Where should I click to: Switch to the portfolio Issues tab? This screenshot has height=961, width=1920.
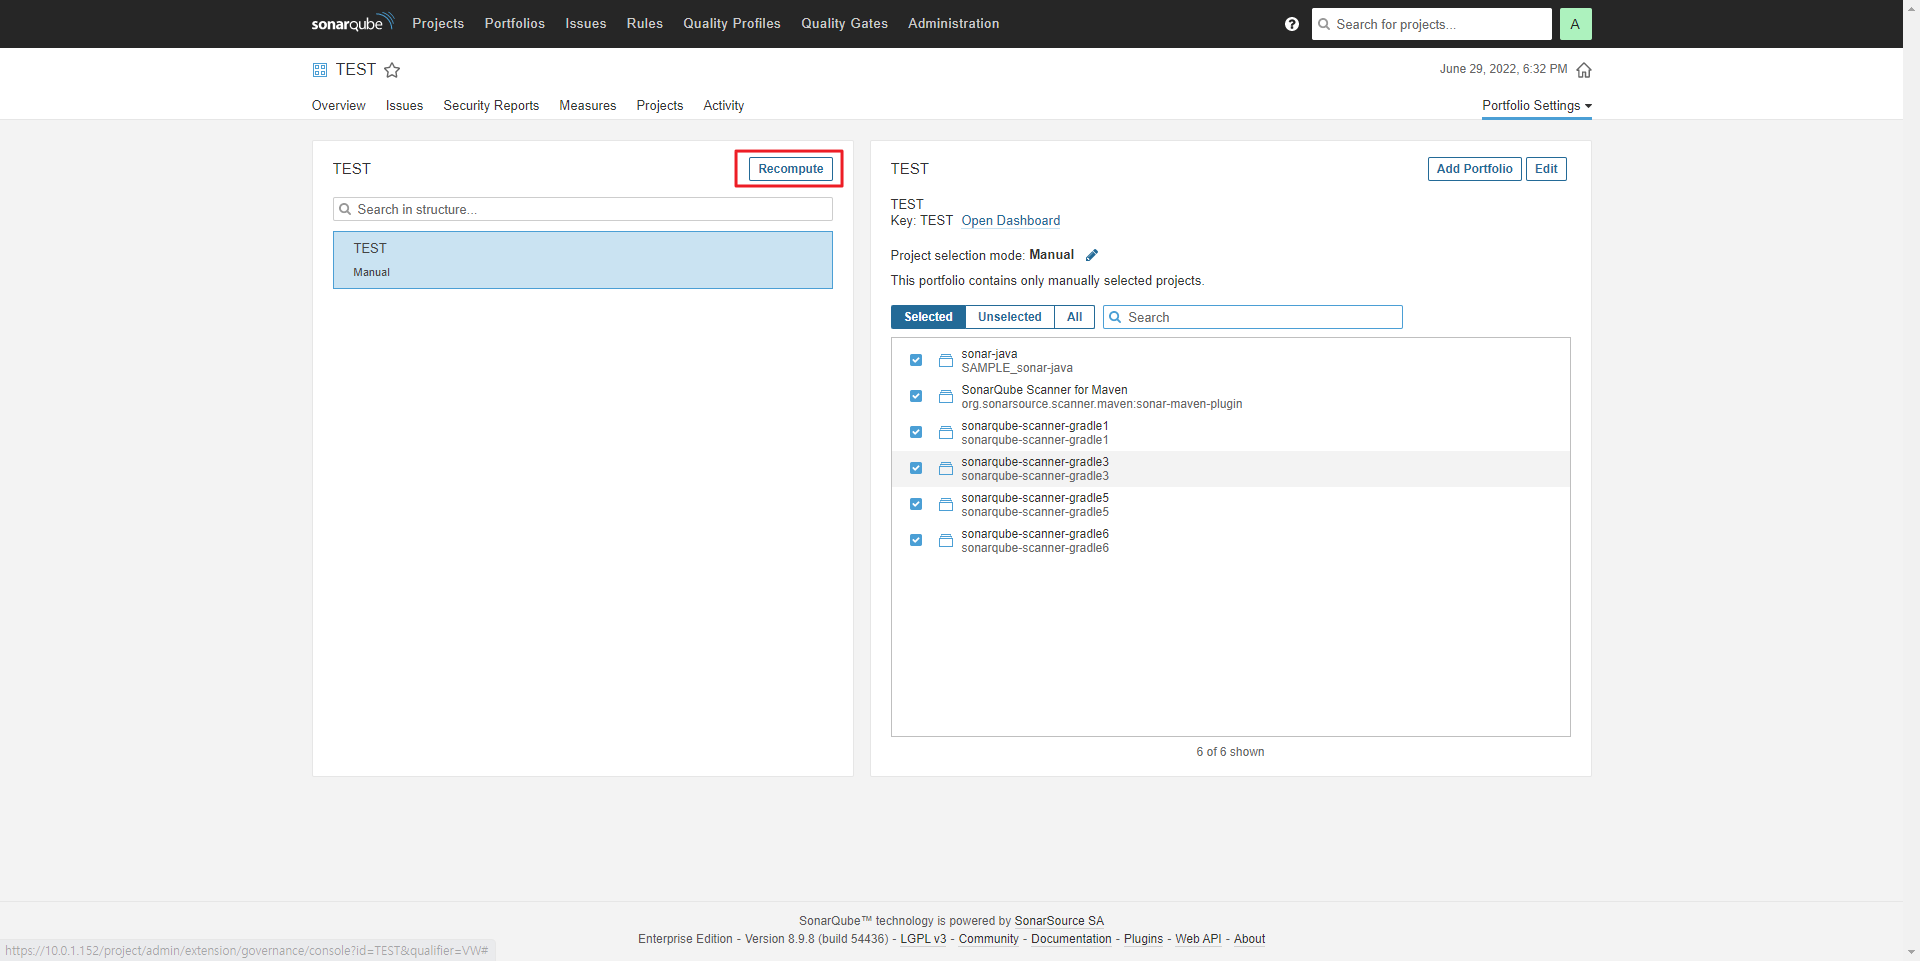click(x=404, y=106)
